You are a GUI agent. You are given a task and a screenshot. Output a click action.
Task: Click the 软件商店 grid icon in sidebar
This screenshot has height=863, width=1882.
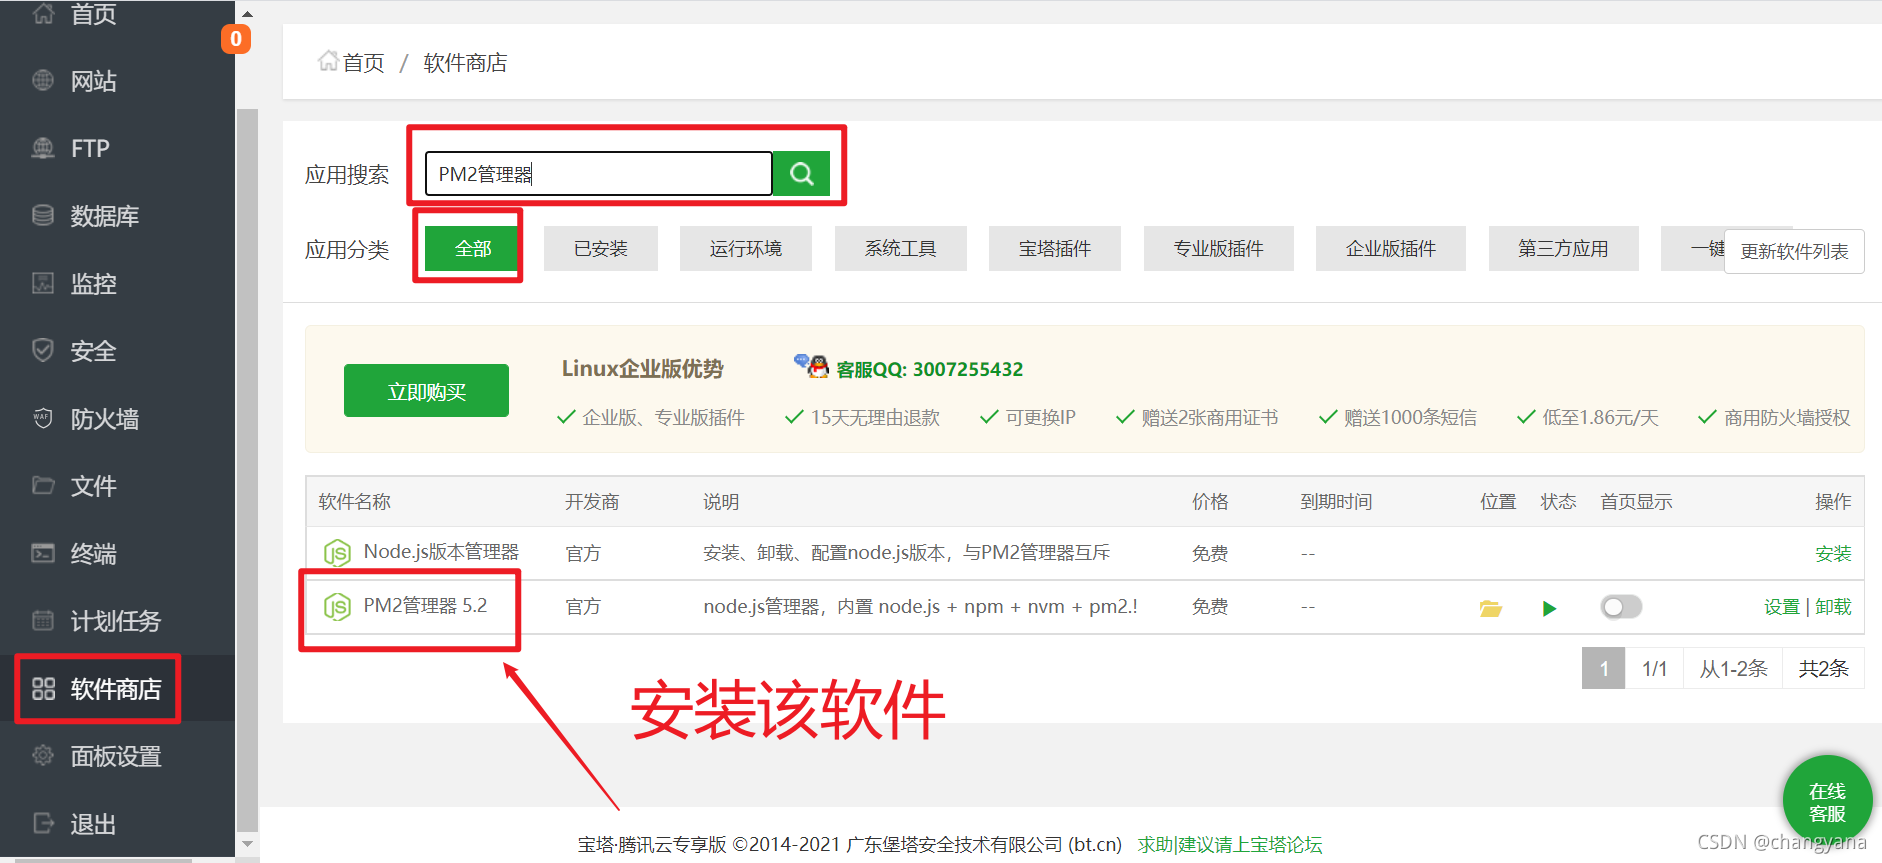tap(43, 688)
